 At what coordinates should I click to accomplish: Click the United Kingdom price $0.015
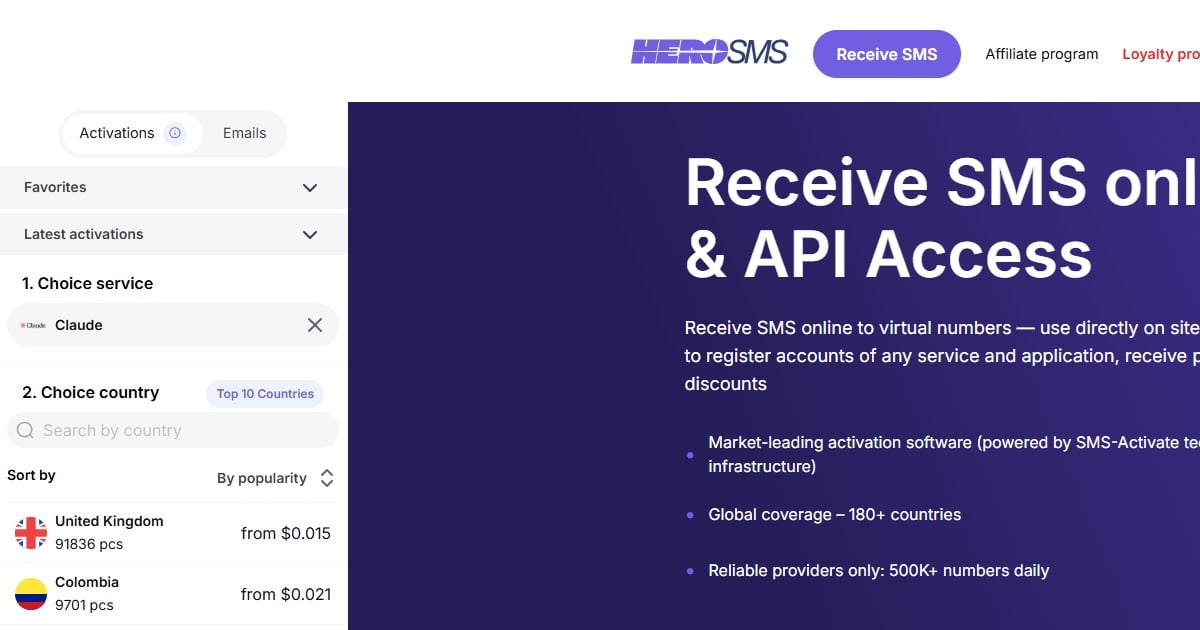[x=286, y=533]
